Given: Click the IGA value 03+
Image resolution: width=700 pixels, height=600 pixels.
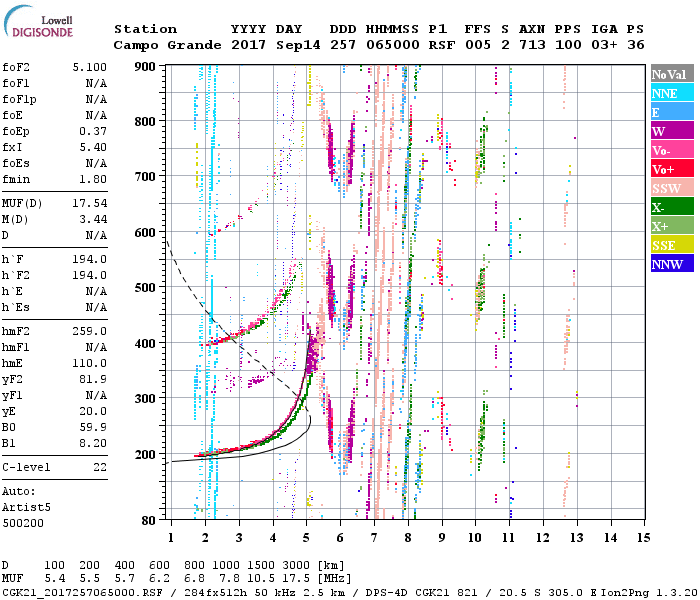Looking at the screenshot, I should pyautogui.click(x=604, y=45).
